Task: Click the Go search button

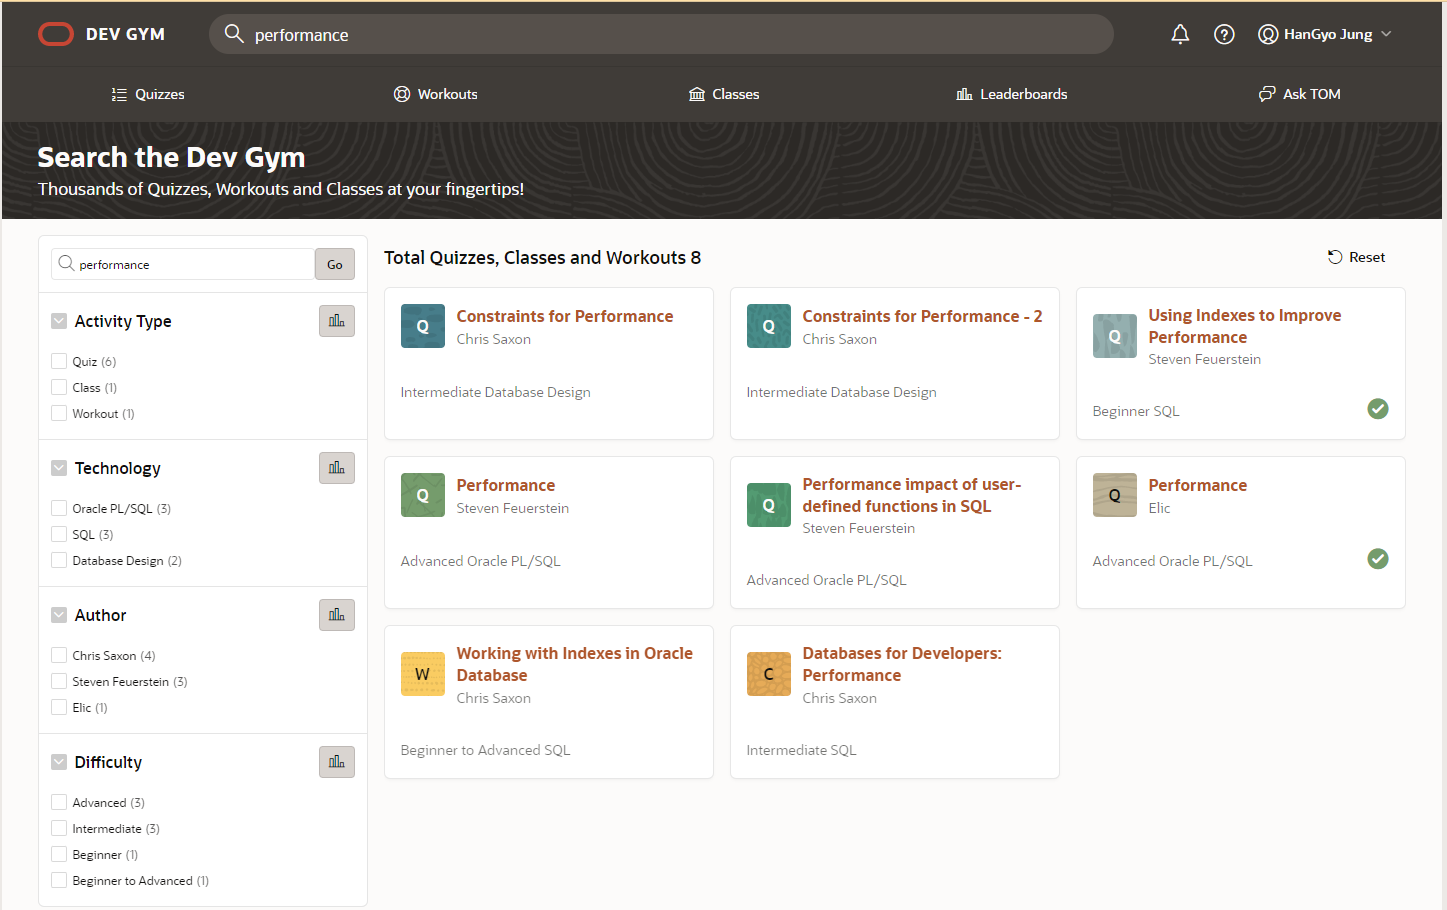Action: pyautogui.click(x=335, y=264)
